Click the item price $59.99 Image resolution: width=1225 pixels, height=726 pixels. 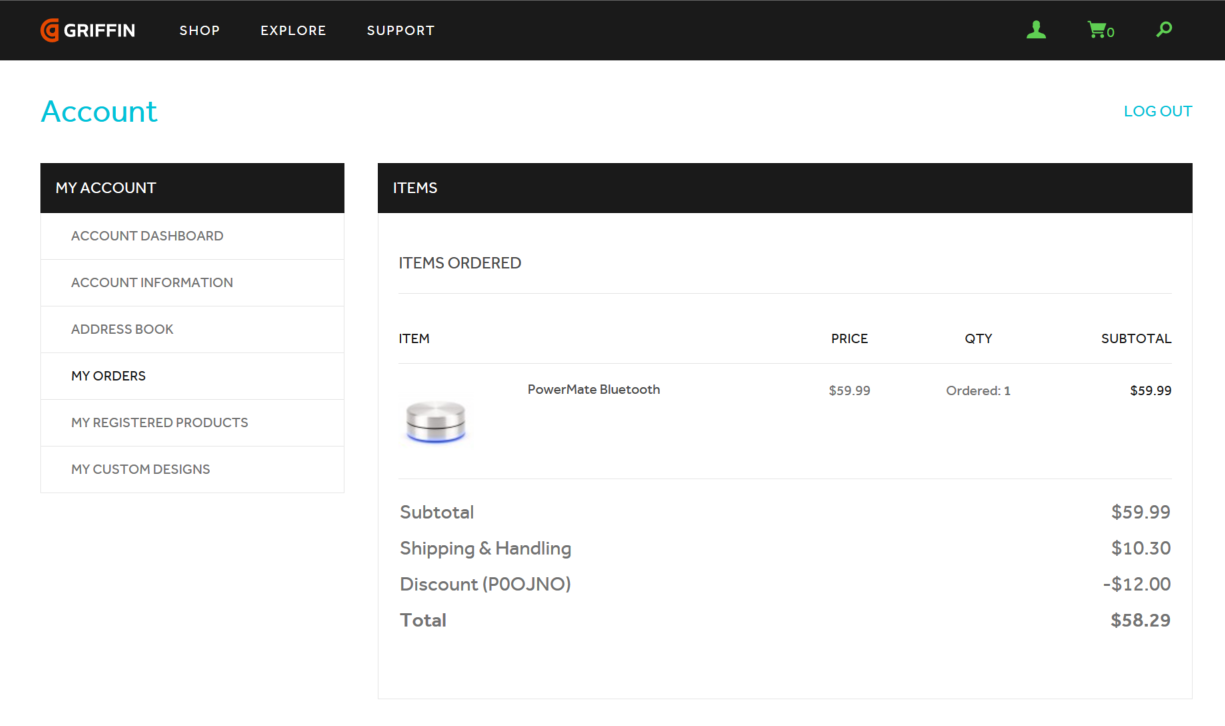[850, 391]
